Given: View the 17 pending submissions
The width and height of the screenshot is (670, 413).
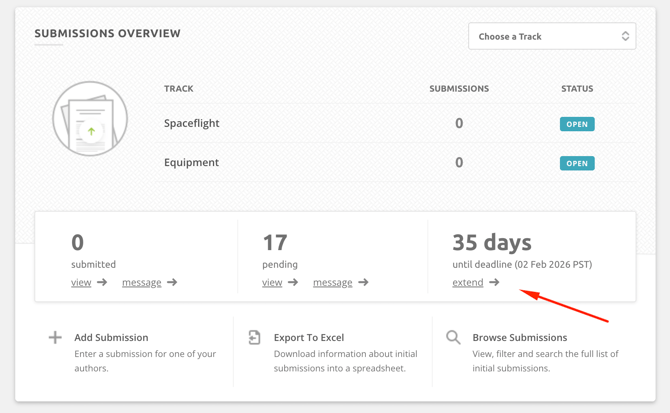Looking at the screenshot, I should click(x=272, y=283).
